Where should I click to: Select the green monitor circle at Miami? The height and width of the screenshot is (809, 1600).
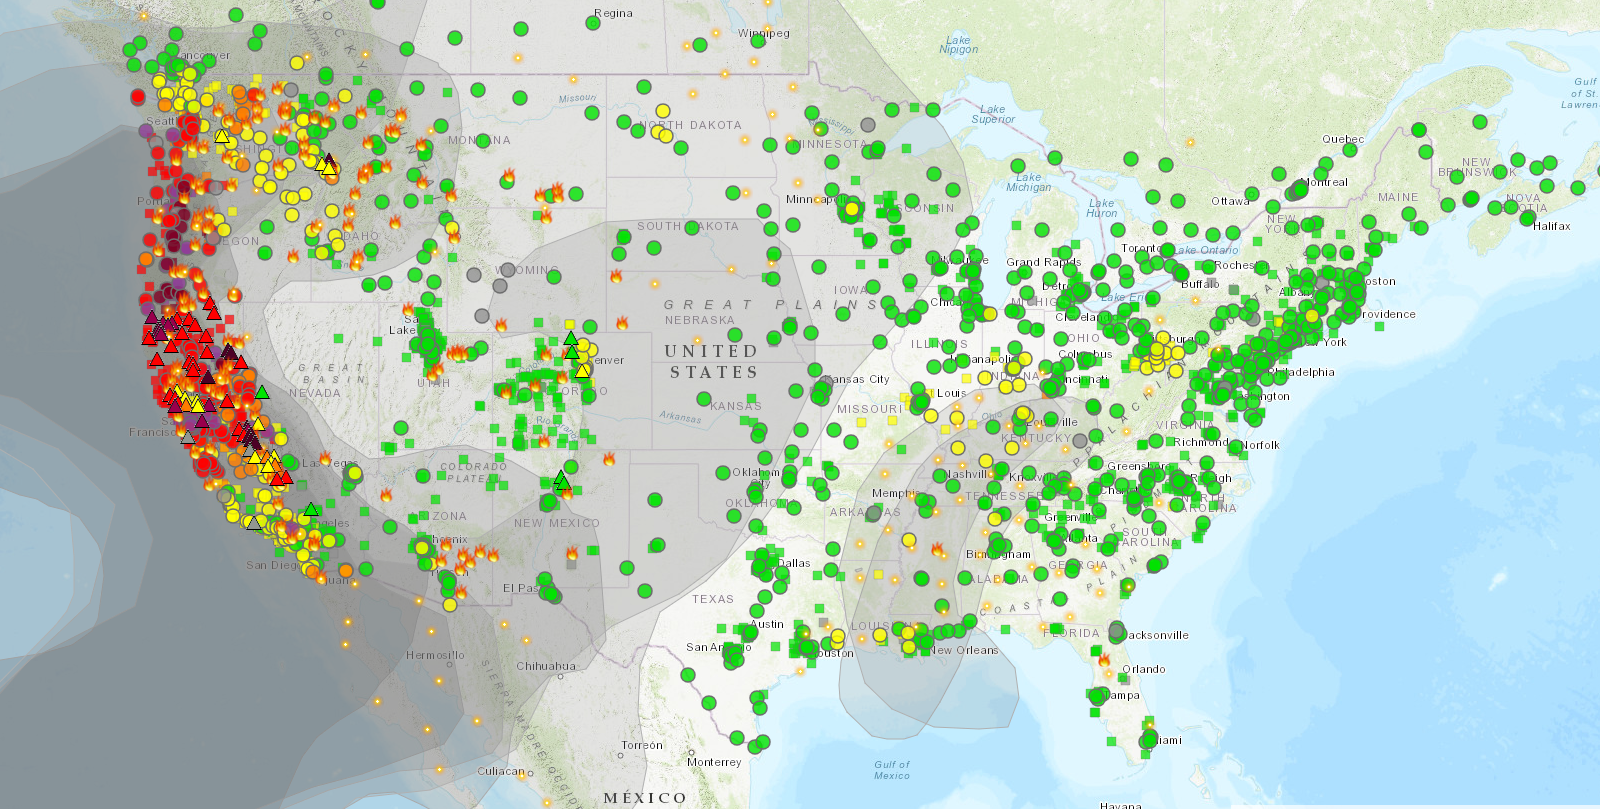(x=1149, y=740)
